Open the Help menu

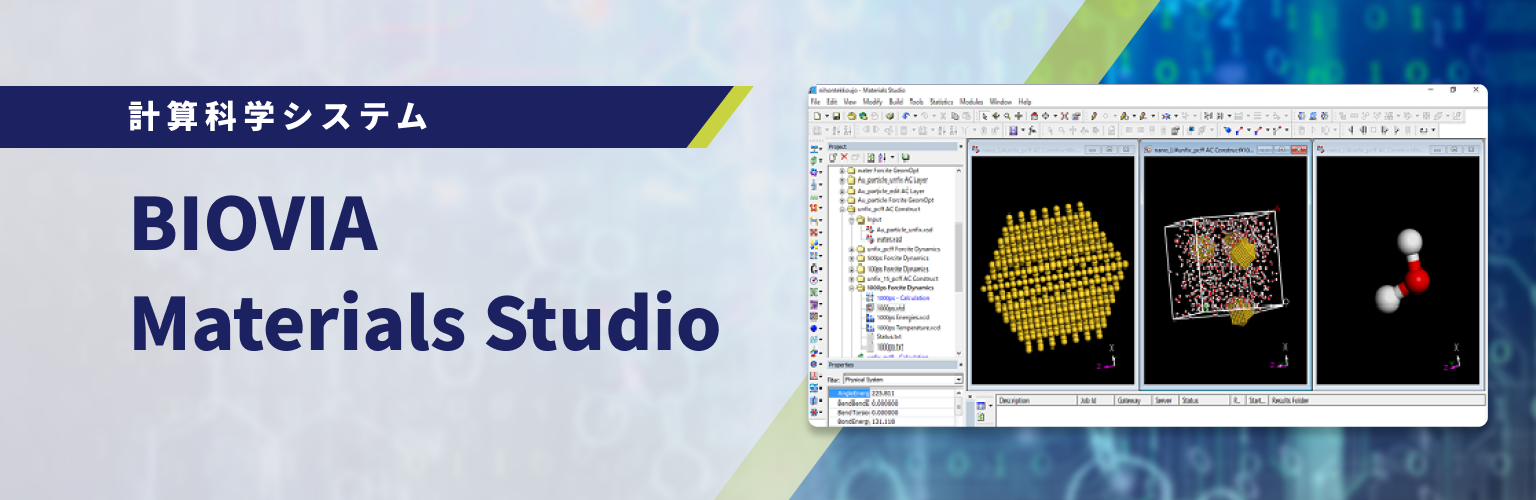click(1025, 101)
